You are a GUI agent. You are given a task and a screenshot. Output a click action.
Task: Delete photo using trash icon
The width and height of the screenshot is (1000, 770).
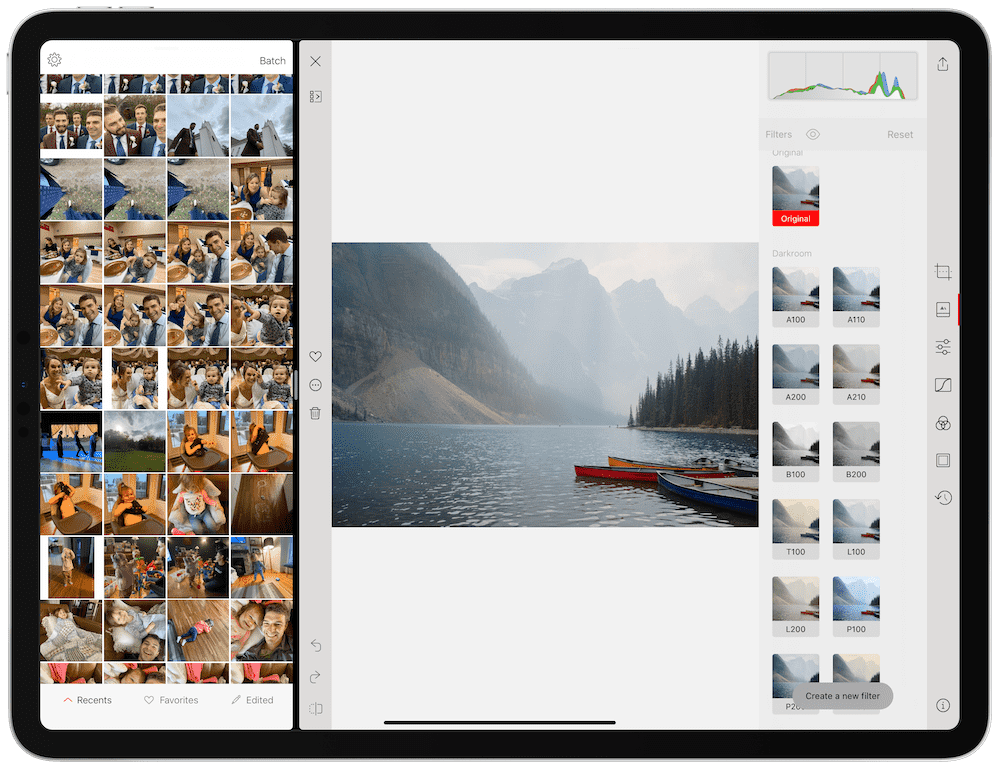pos(315,413)
